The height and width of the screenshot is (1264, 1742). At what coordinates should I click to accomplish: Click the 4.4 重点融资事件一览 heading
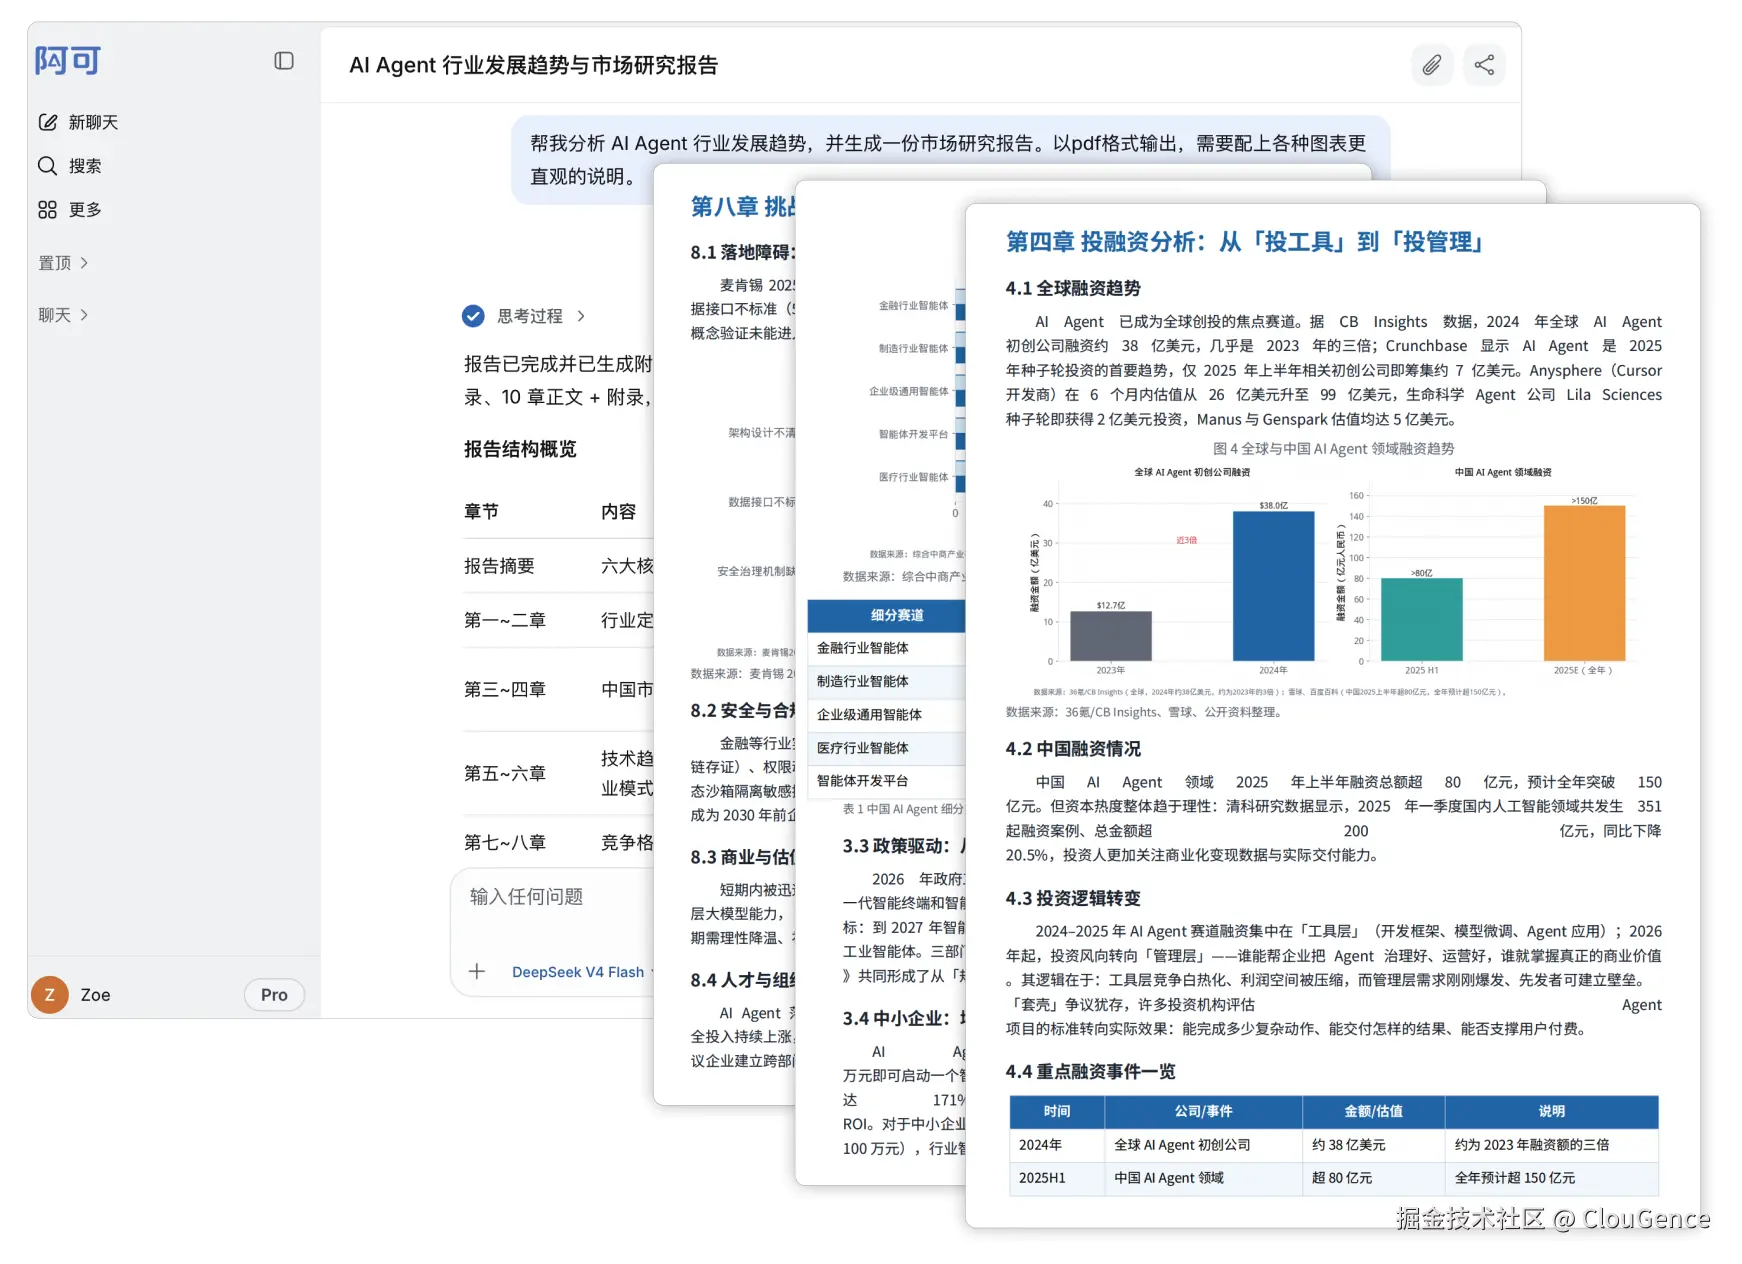[1090, 1071]
